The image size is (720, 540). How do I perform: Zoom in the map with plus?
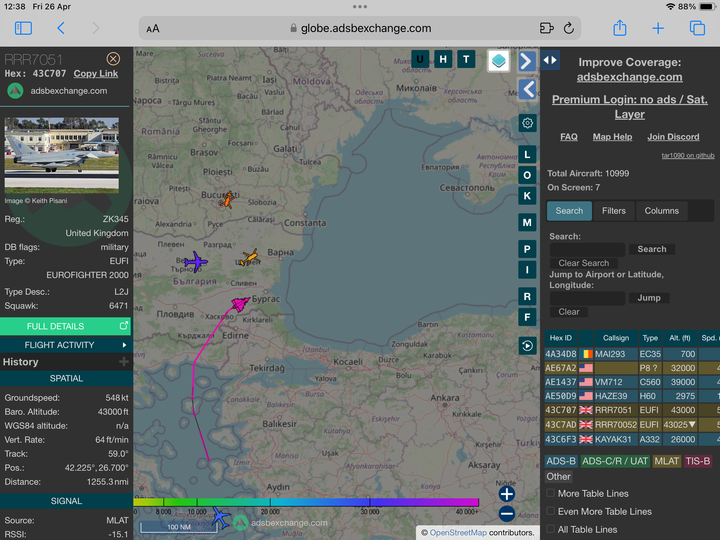click(x=507, y=494)
